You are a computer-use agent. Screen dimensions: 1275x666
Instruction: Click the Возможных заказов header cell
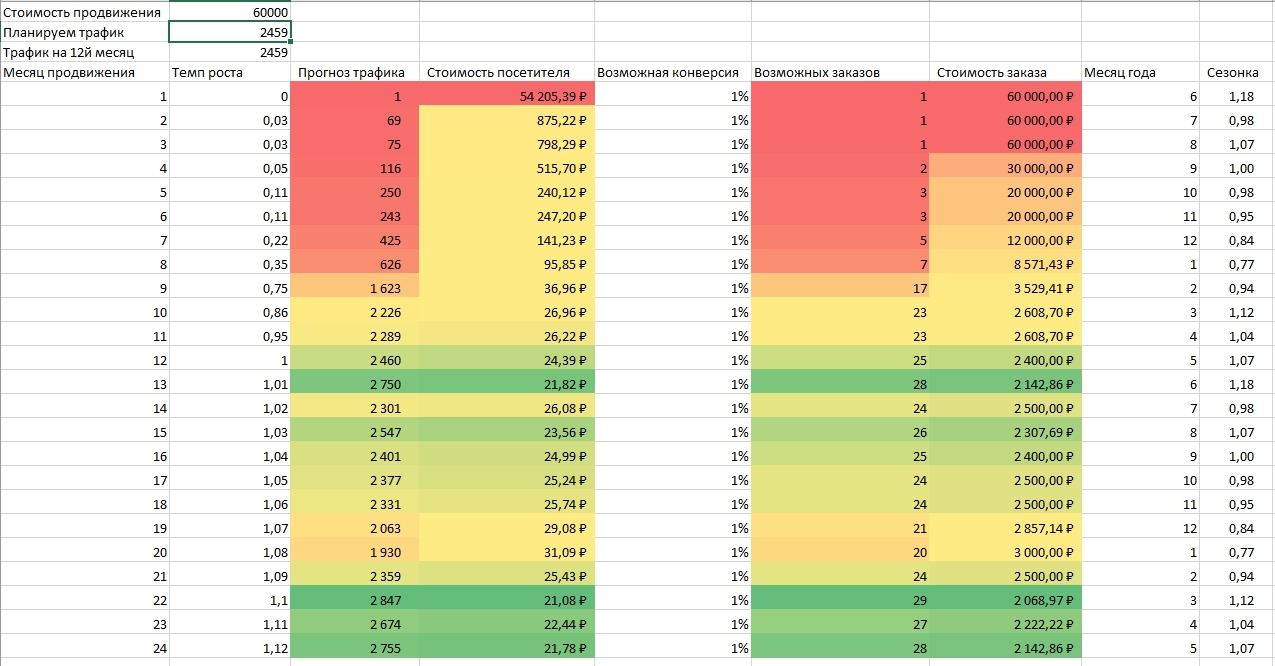coord(840,72)
